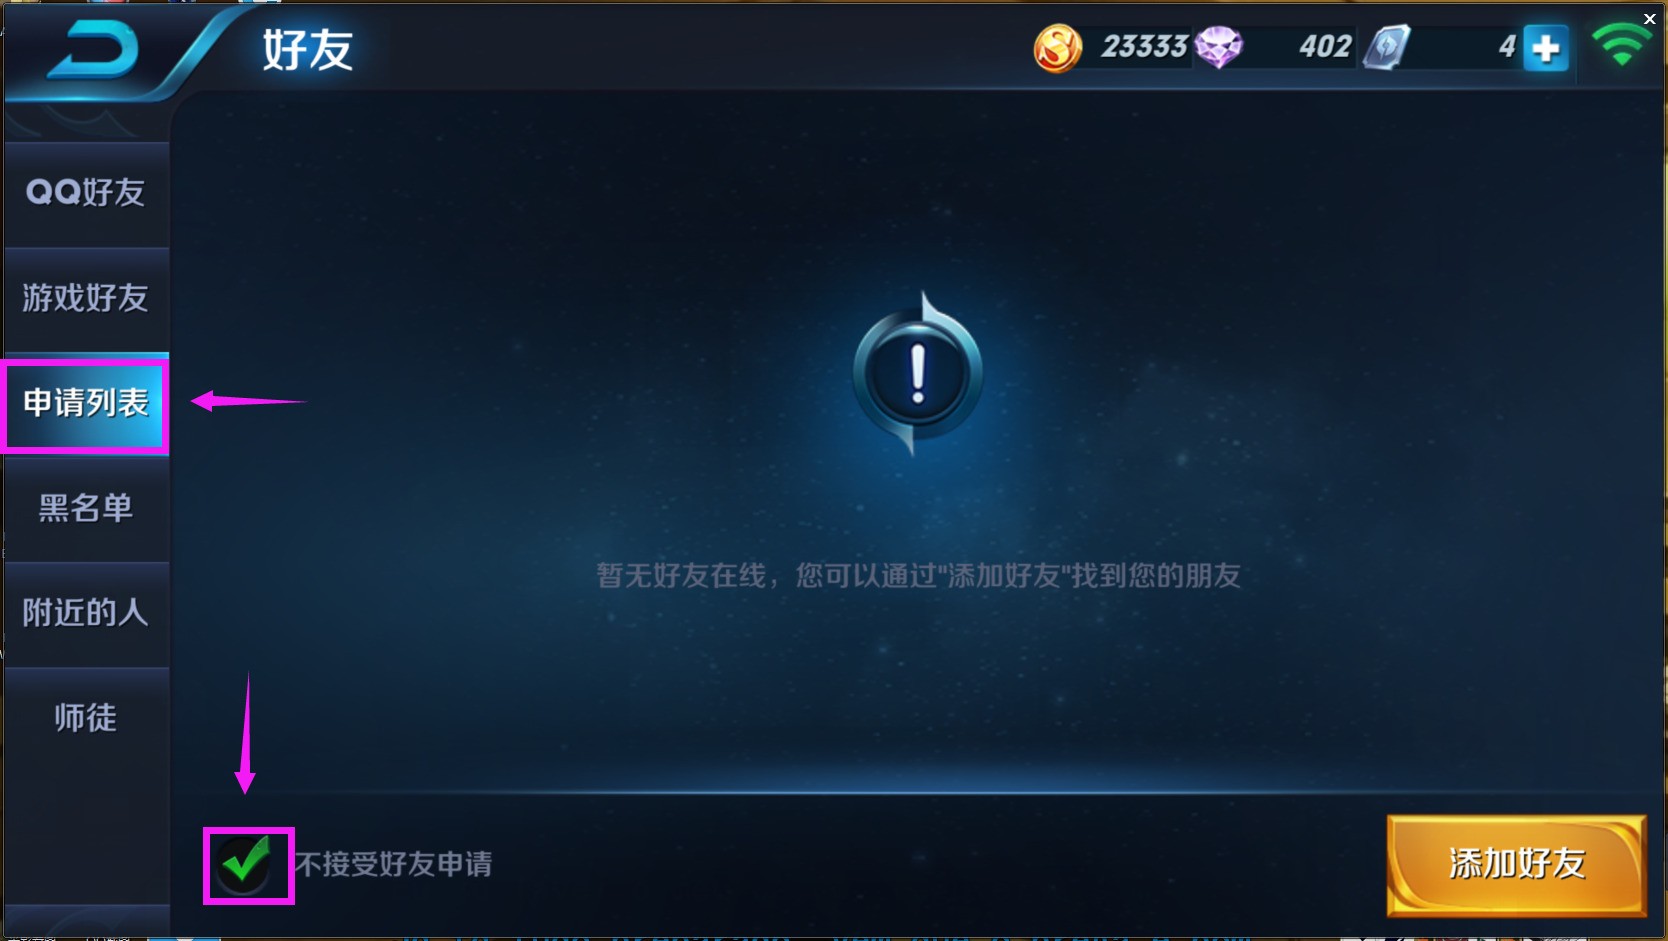
Task: Click the 23333 gold balance
Action: [1144, 47]
